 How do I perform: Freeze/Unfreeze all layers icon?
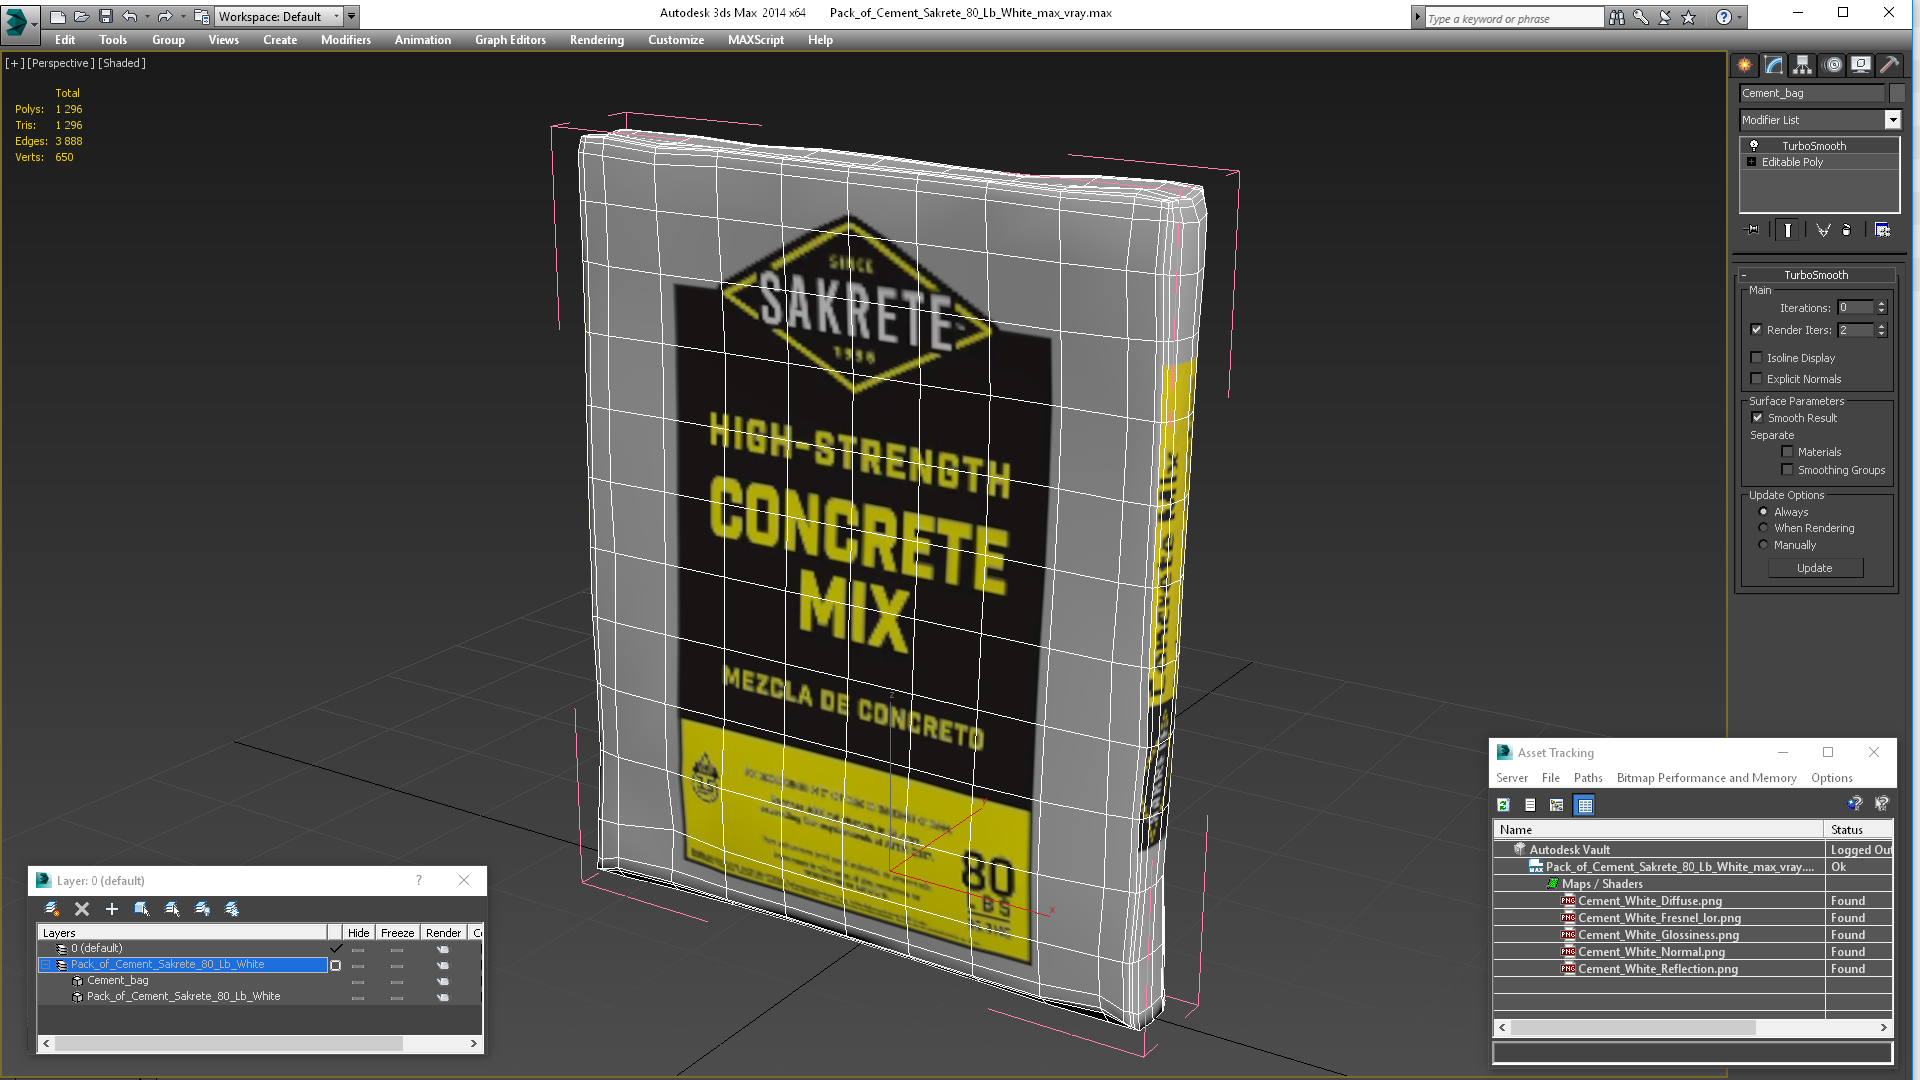coord(232,909)
